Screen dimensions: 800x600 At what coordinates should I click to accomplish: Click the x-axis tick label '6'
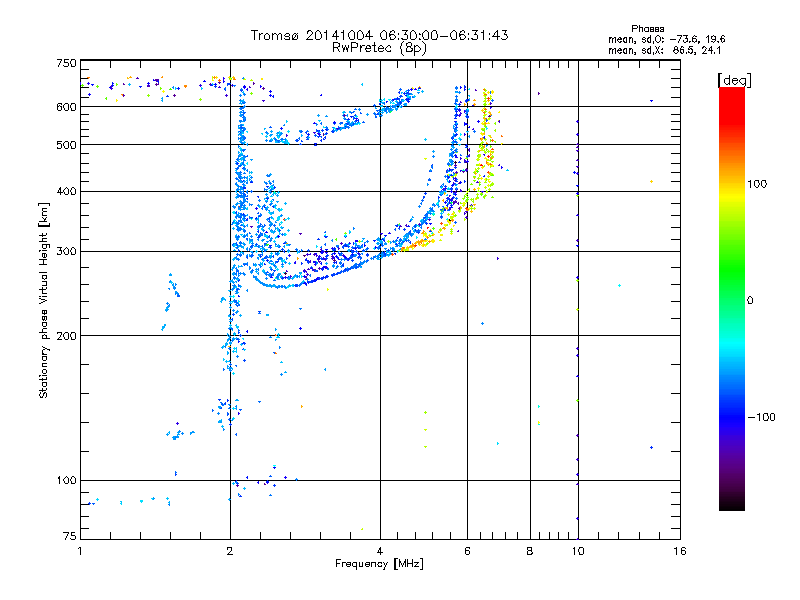click(x=467, y=551)
